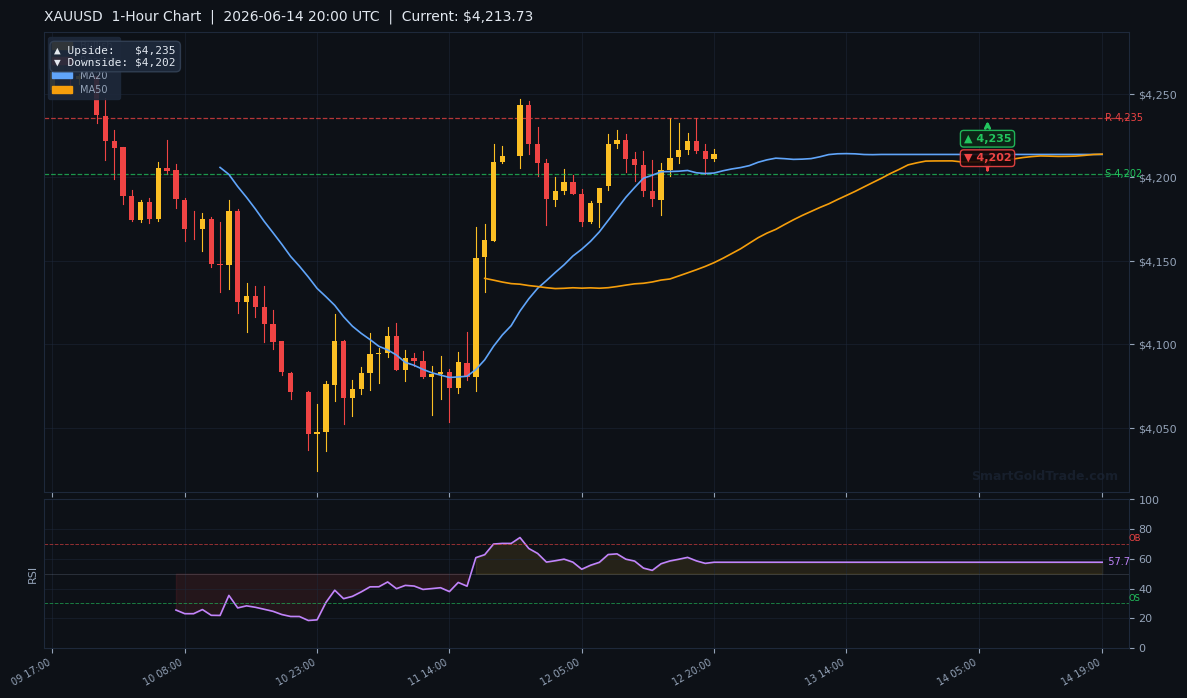The height and width of the screenshot is (698, 1187).
Task: Click the 40 RSI axis label
Action: pos(1145,589)
